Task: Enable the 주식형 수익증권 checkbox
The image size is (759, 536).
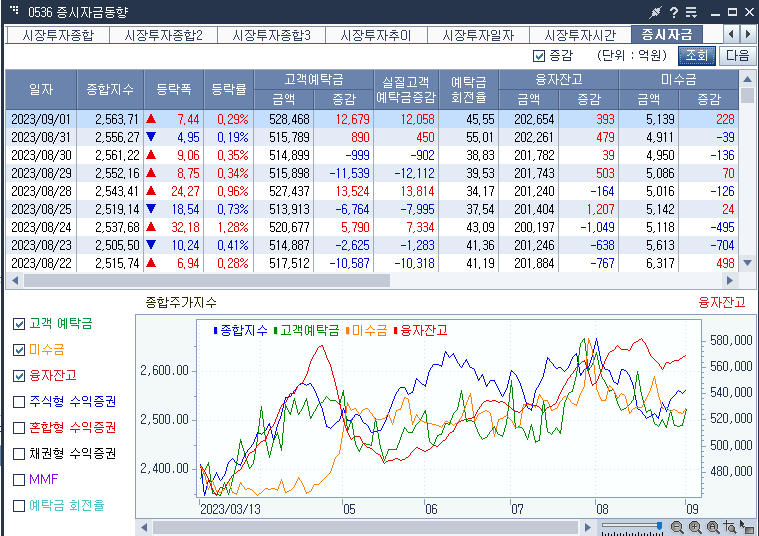Action: pos(19,402)
